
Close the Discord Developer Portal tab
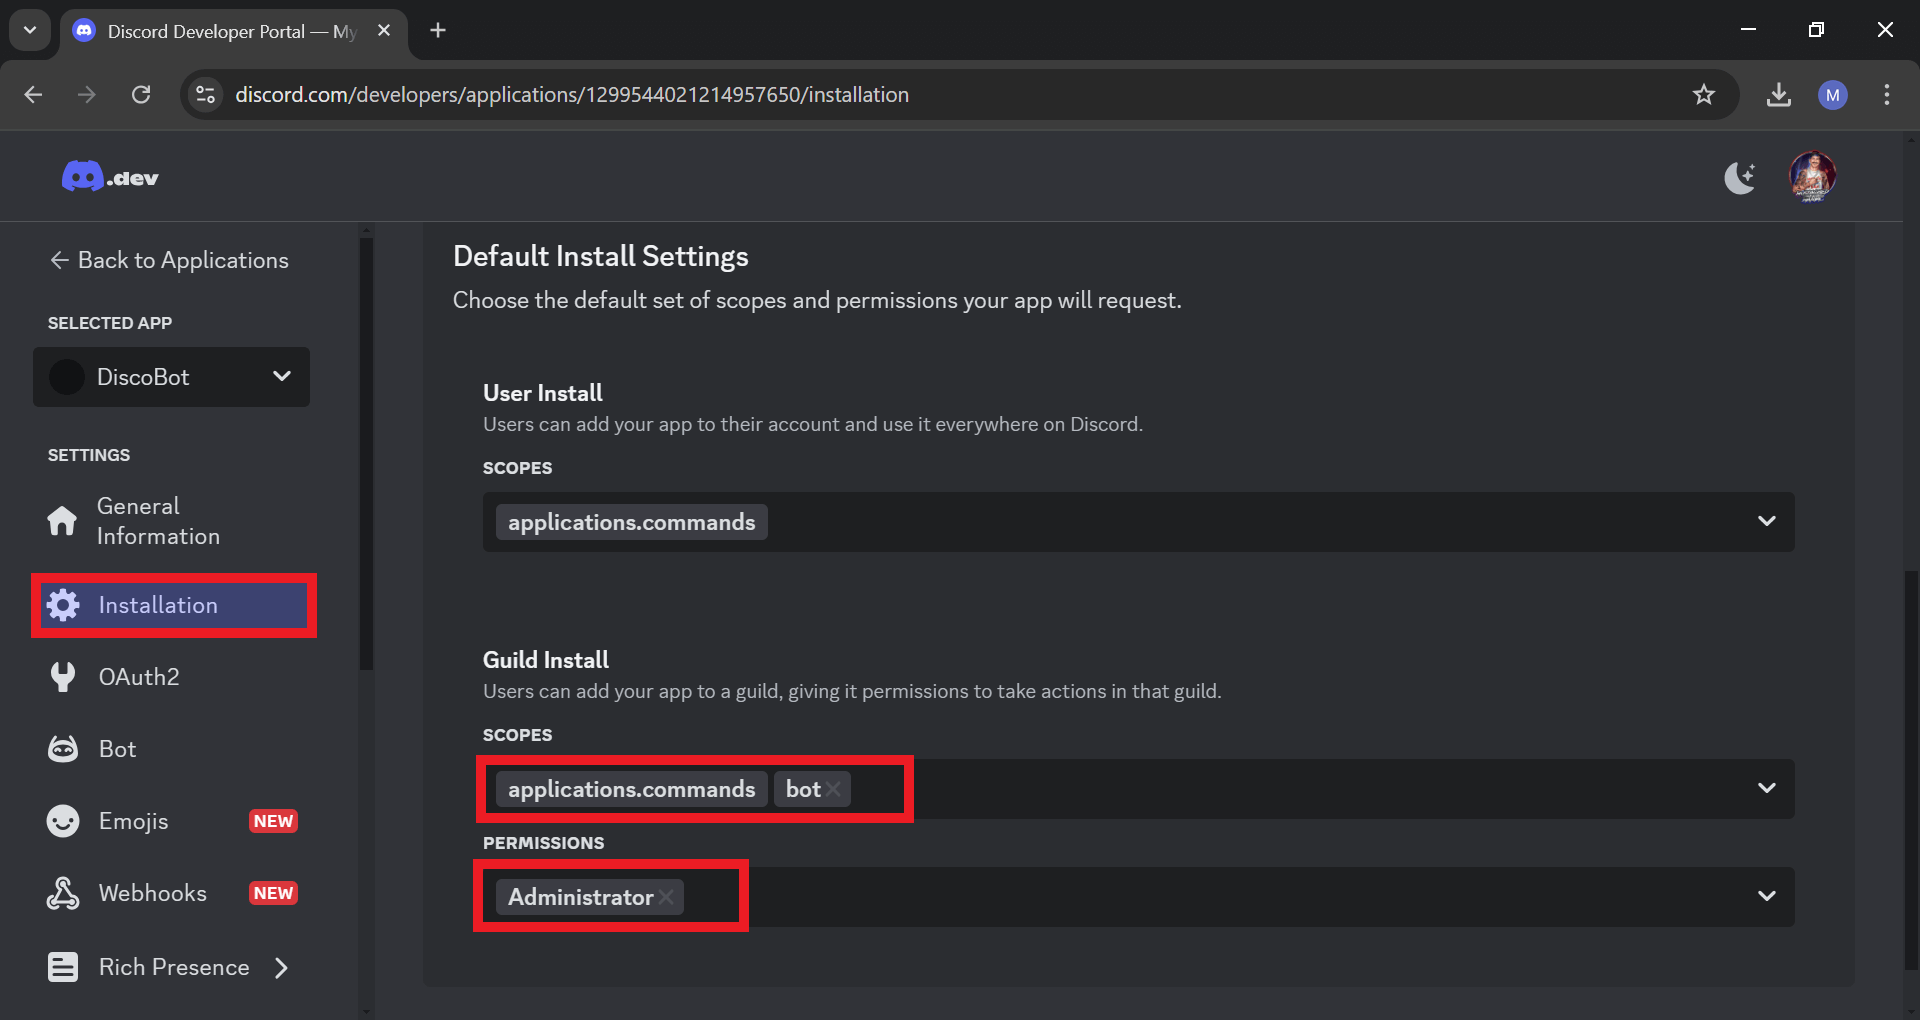(x=384, y=31)
